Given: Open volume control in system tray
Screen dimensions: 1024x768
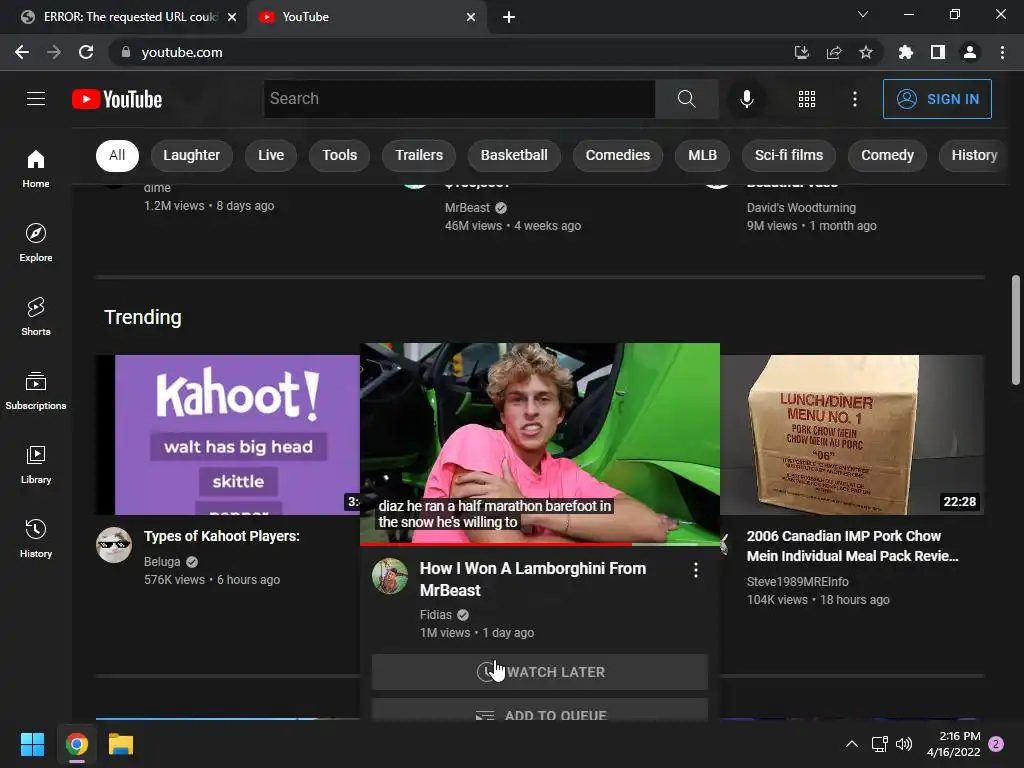Looking at the screenshot, I should click(x=904, y=744).
